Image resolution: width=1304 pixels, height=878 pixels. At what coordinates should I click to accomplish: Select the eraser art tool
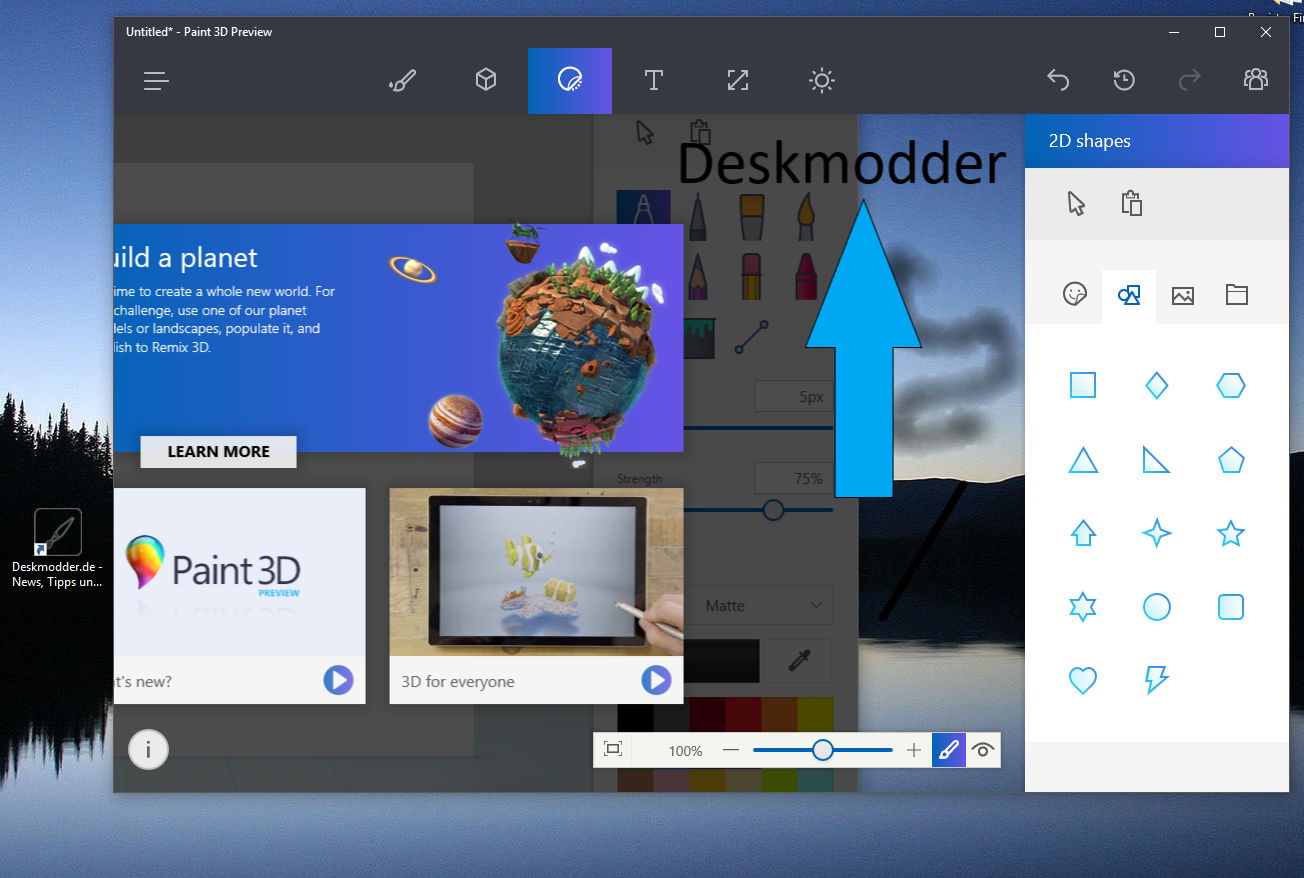752,276
